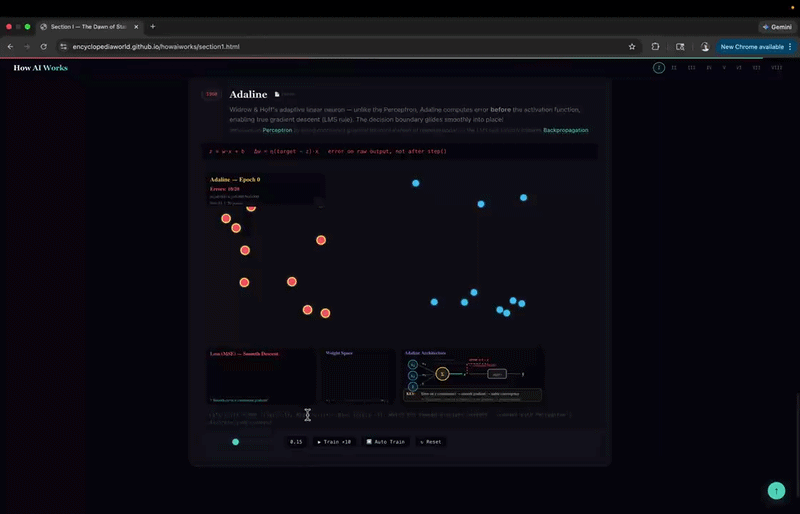Viewport: 800px width, 514px height.
Task: Toggle the Auto Train button
Action: point(385,441)
